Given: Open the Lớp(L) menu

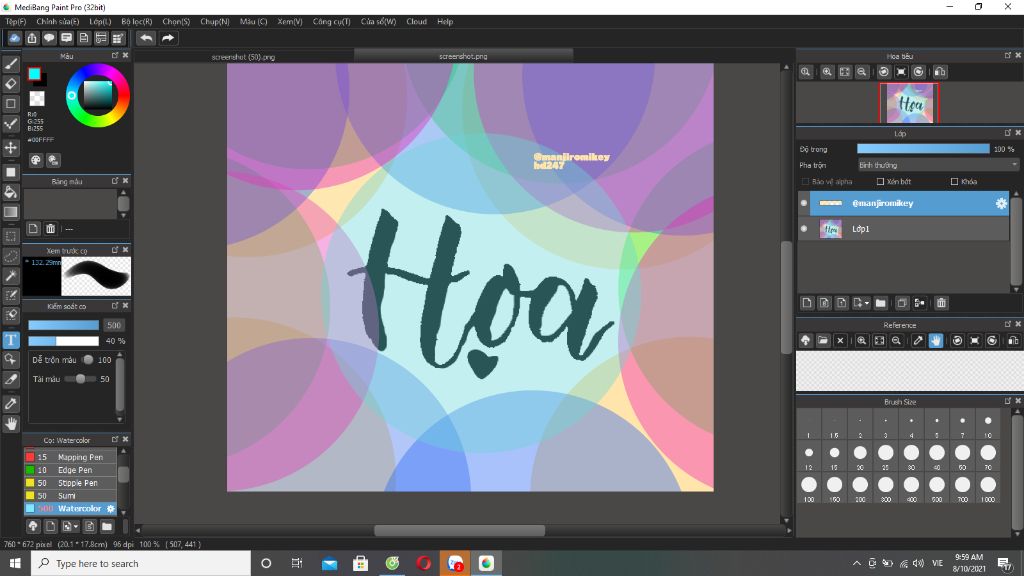Looking at the screenshot, I should point(100,22).
